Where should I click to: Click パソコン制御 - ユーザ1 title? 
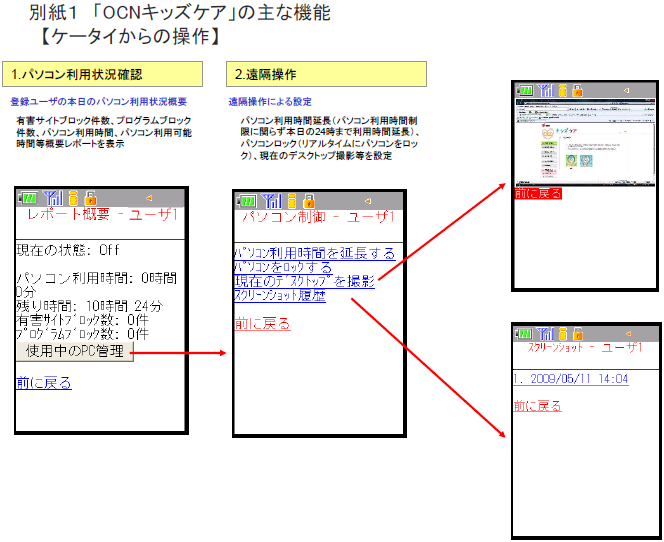coord(318,217)
